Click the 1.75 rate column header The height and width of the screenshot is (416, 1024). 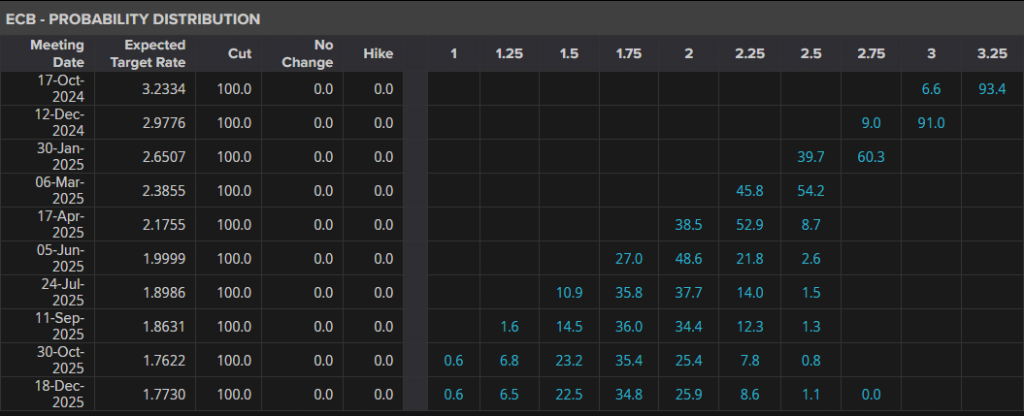(628, 54)
